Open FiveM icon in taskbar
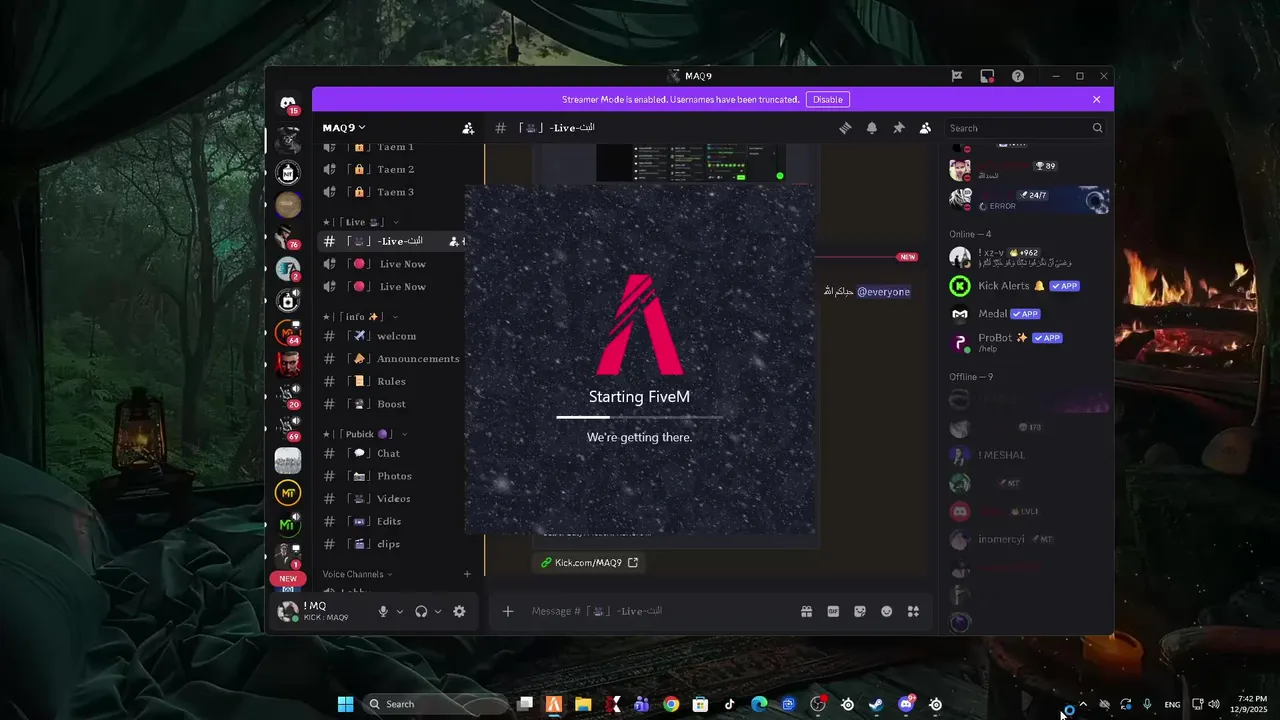The height and width of the screenshot is (720, 1280). [x=554, y=704]
